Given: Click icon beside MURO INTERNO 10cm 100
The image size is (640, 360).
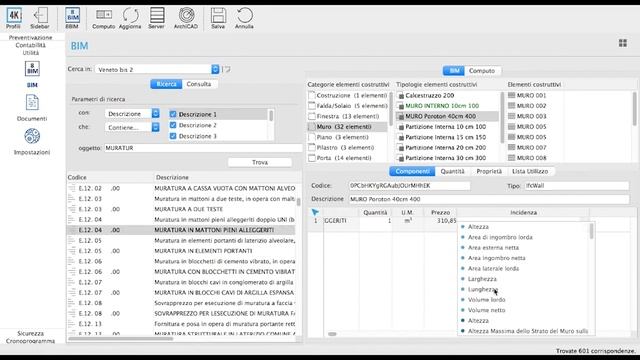Looking at the screenshot, I should pos(401,106).
